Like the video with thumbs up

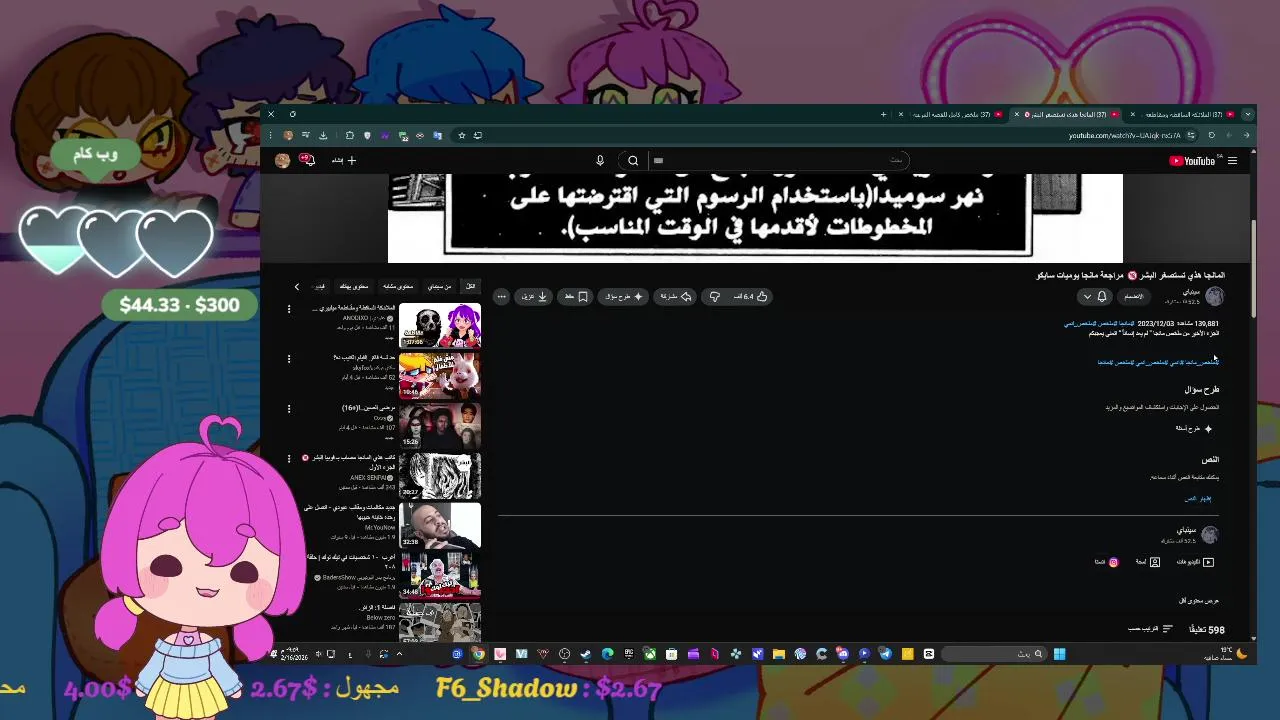(x=752, y=296)
